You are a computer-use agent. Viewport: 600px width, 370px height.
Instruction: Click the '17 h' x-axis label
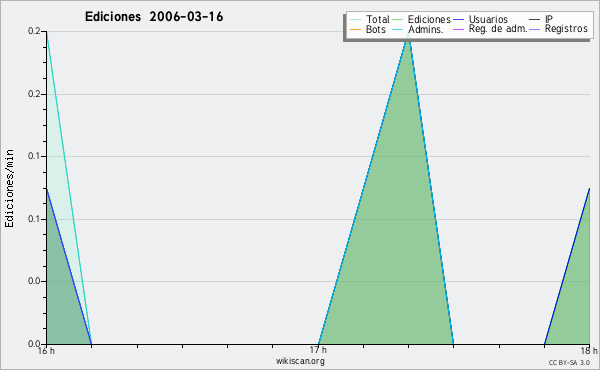point(318,350)
